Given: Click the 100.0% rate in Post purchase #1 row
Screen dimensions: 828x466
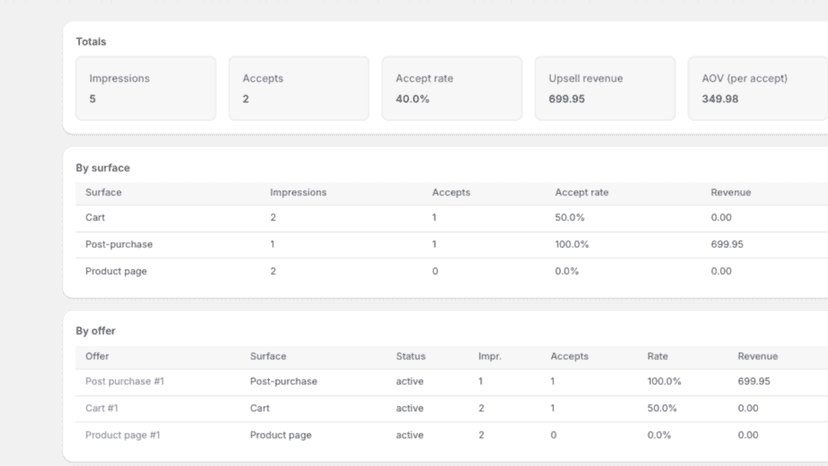Looking at the screenshot, I should 664,381.
